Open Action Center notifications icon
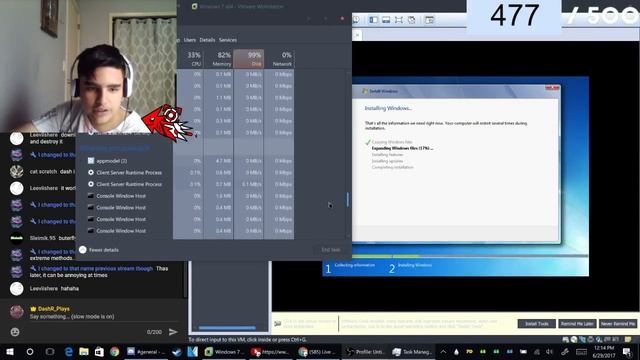 tap(627, 351)
